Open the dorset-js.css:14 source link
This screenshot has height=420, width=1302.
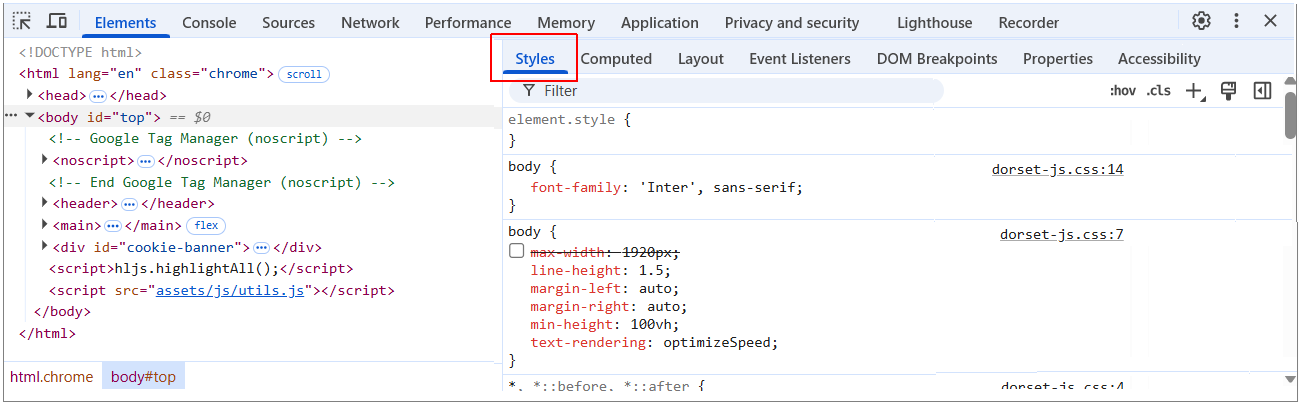click(1058, 170)
